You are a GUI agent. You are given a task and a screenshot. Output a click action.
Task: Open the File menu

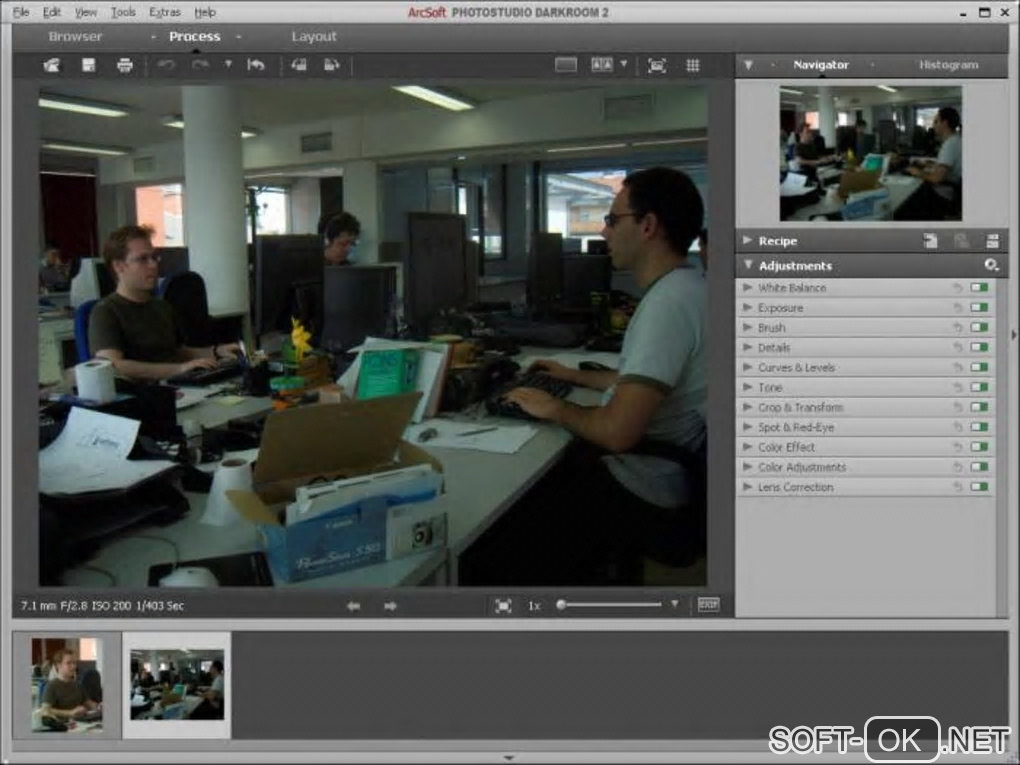pyautogui.click(x=21, y=12)
